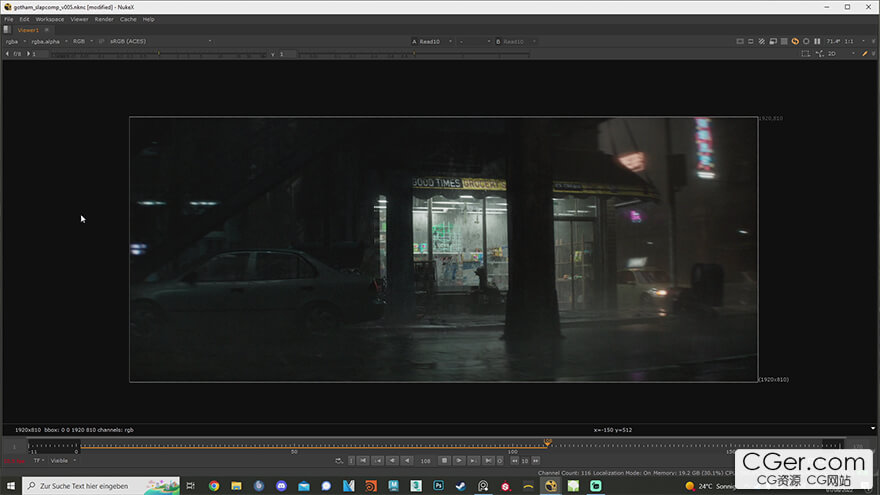880x495 pixels.
Task: Click the Windows taskbar search box
Action: 101,485
